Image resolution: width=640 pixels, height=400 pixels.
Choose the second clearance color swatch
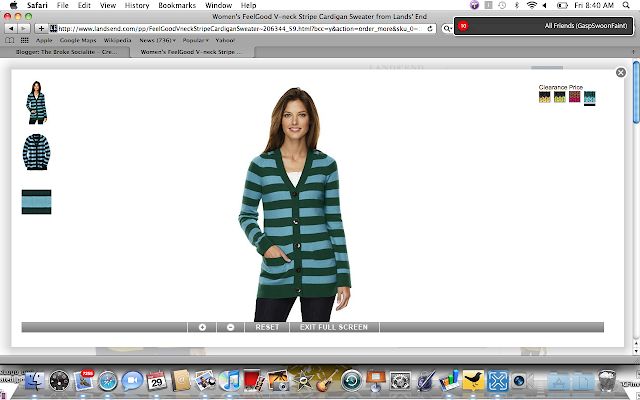(560, 97)
